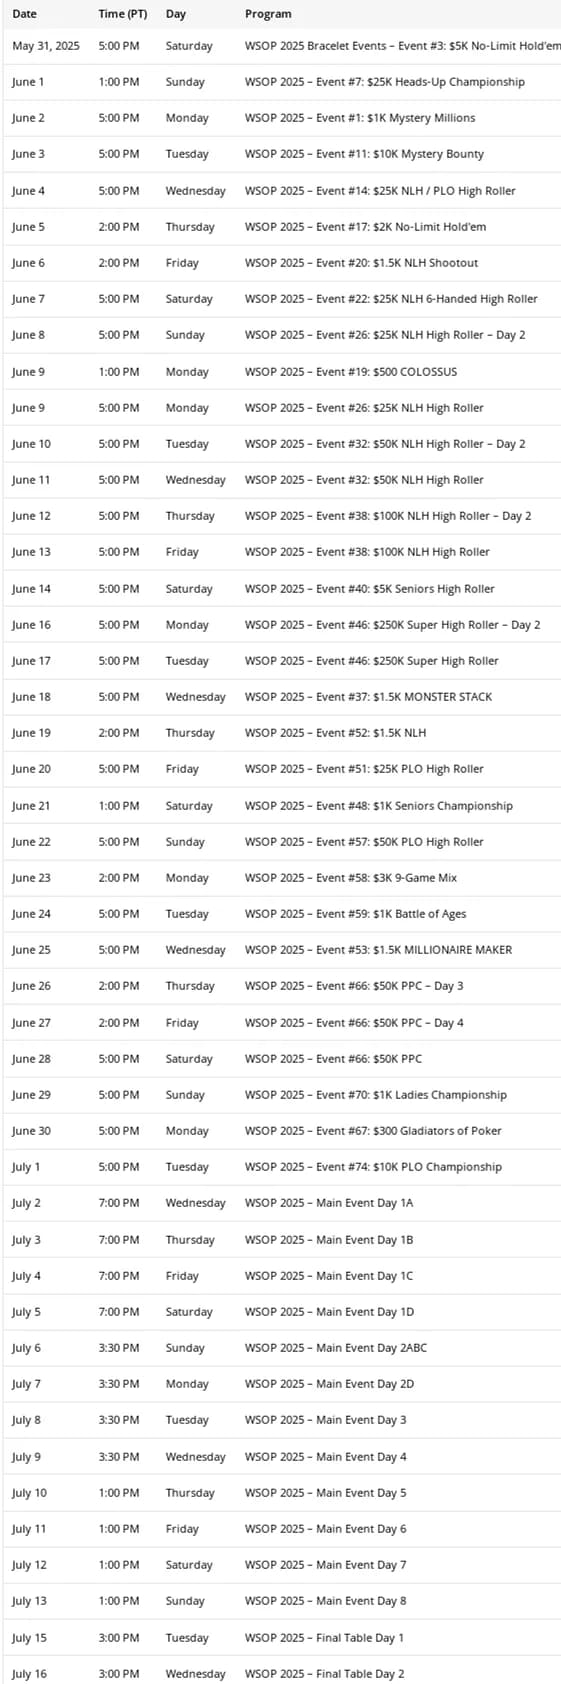Click the Day column header

176,14
